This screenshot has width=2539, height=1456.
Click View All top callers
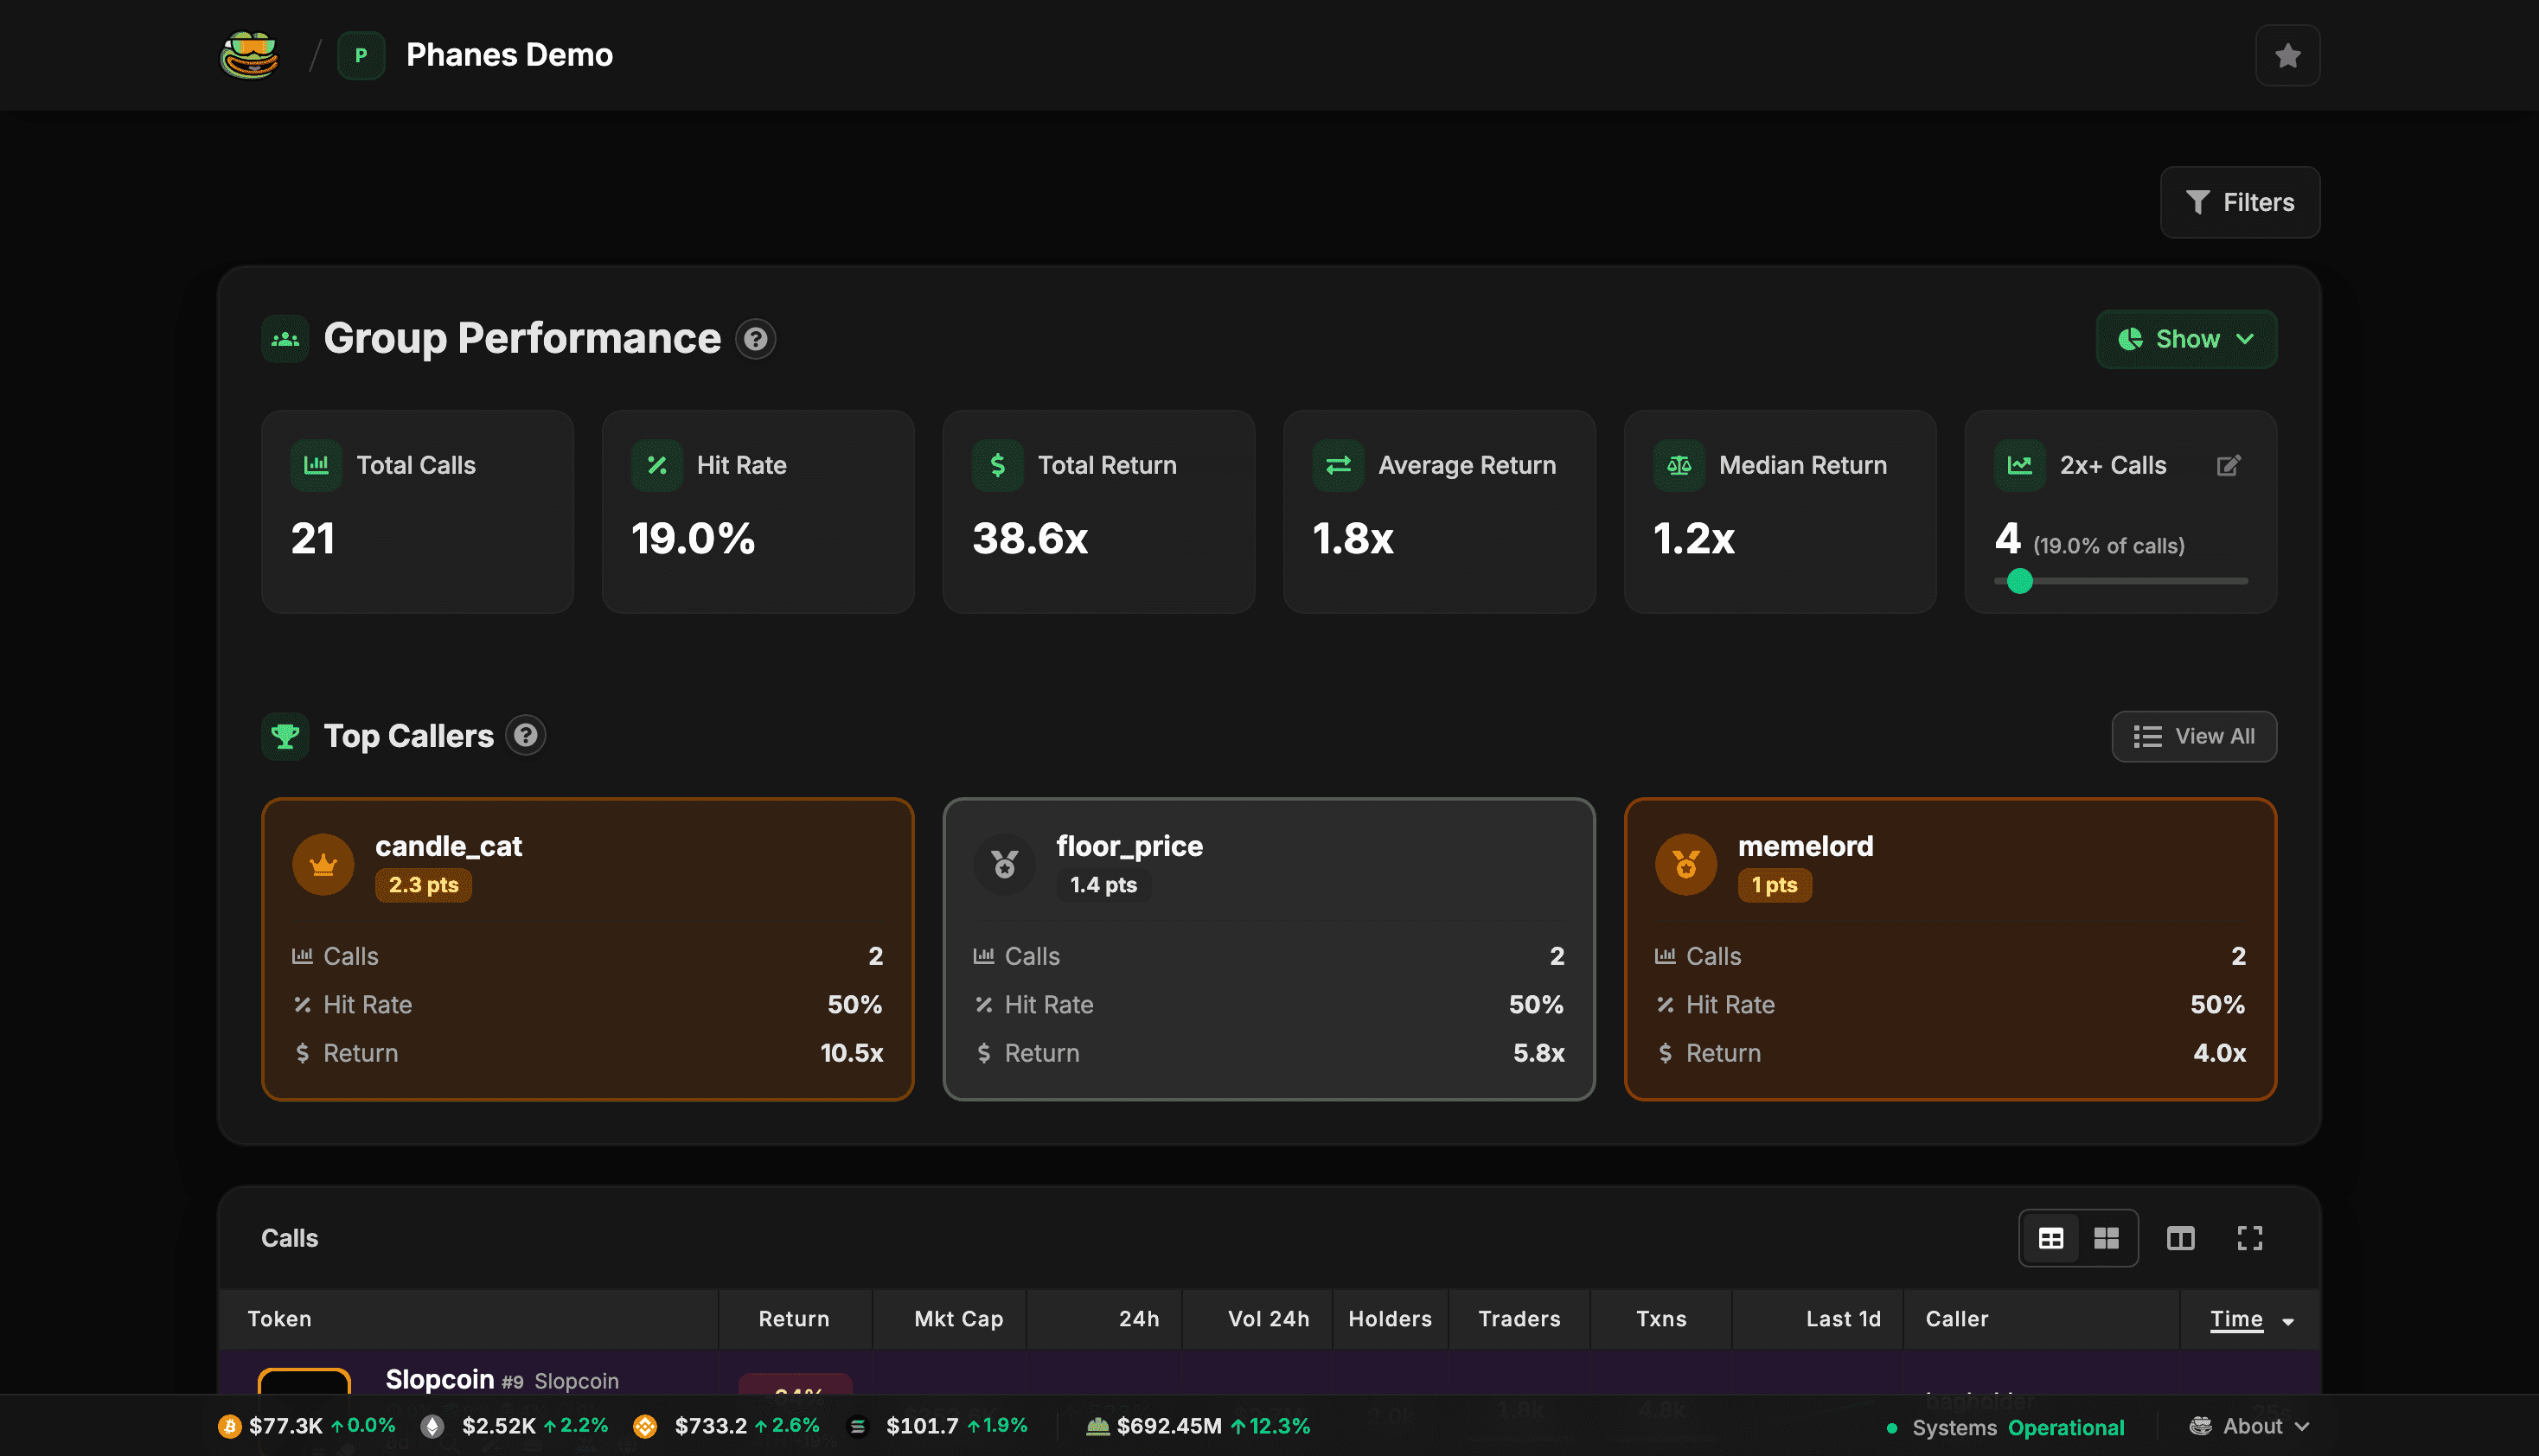(2194, 736)
